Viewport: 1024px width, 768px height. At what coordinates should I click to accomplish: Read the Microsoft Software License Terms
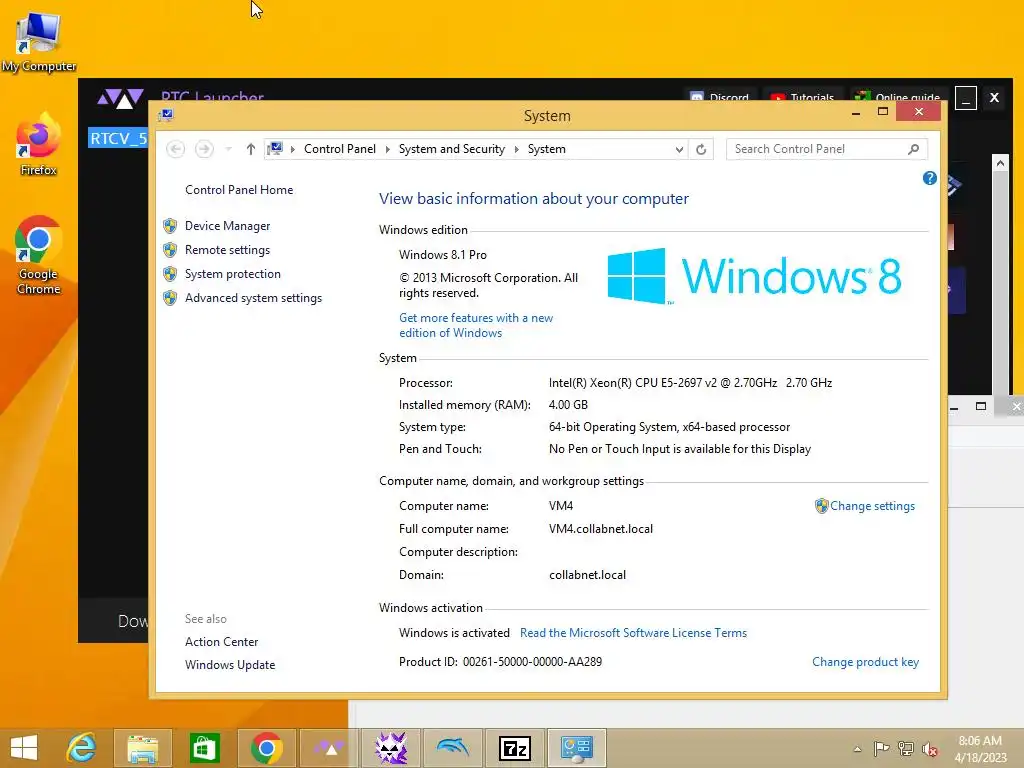[633, 633]
